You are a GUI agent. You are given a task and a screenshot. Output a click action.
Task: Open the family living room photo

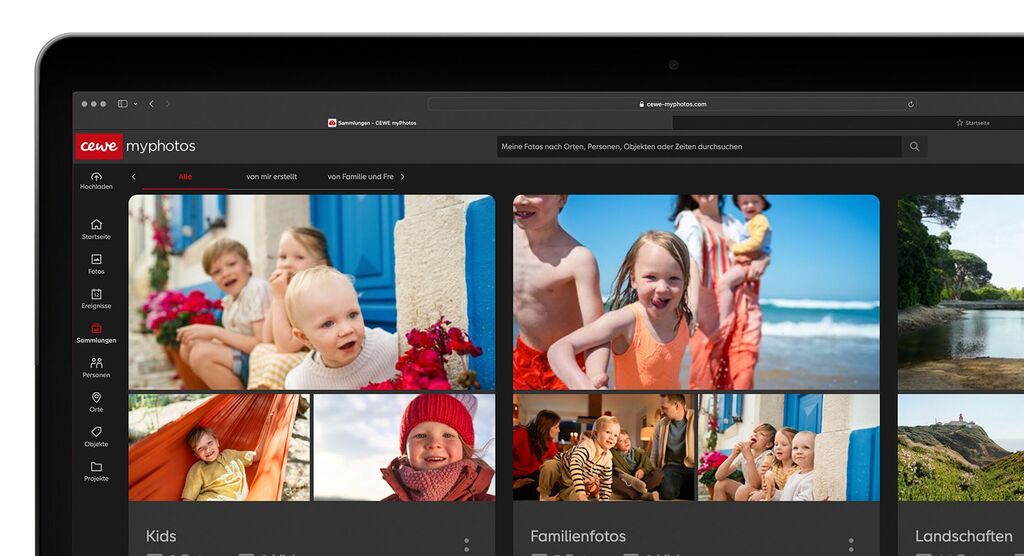[604, 448]
